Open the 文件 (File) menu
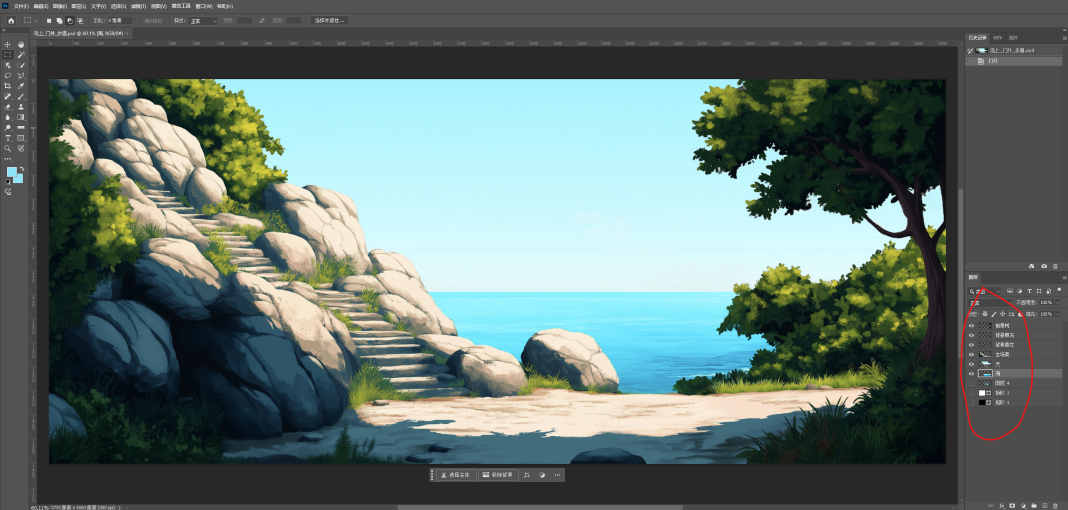 pos(21,6)
